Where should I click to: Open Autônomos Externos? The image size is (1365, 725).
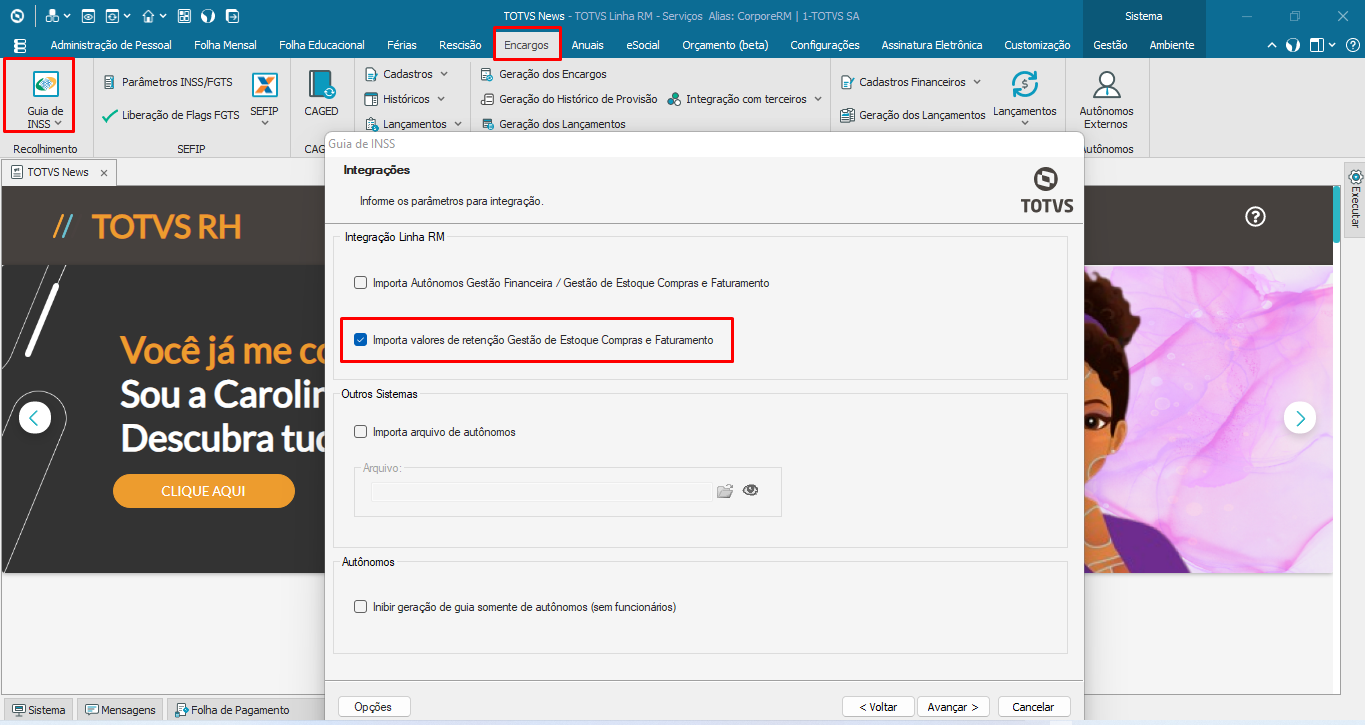pos(1105,100)
